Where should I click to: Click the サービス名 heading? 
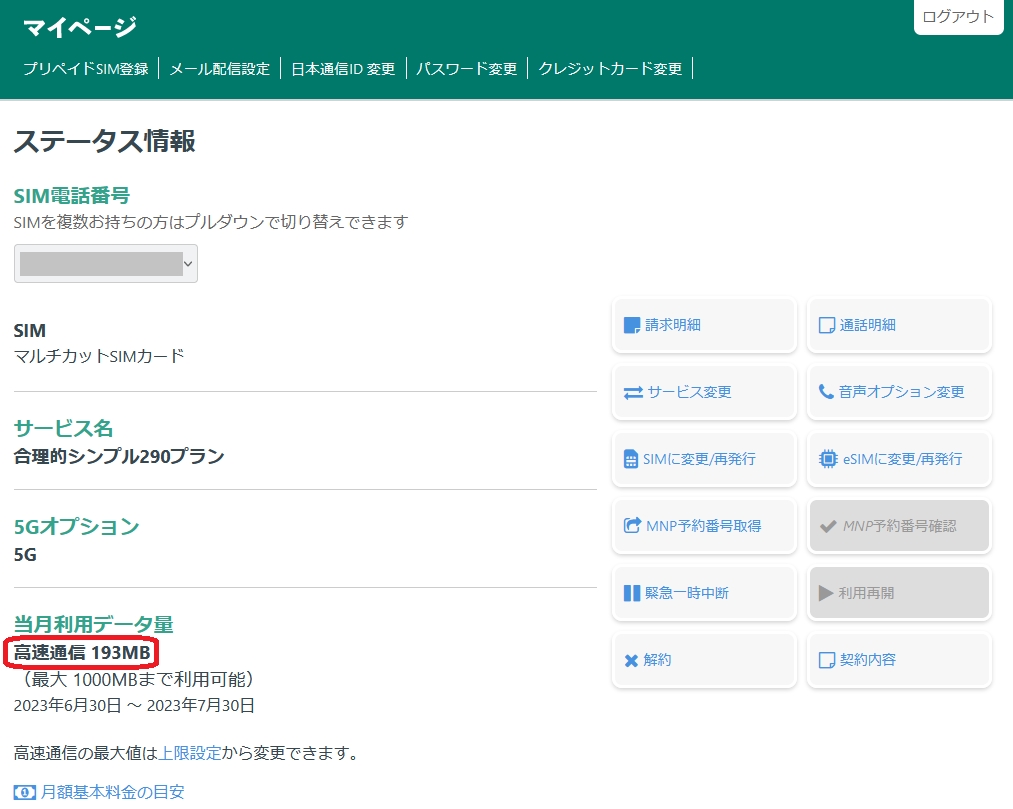63,428
